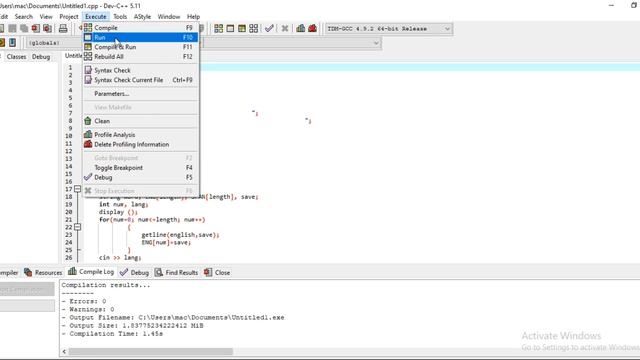Open the Search menu
640x360 pixels.
(x=24, y=16)
